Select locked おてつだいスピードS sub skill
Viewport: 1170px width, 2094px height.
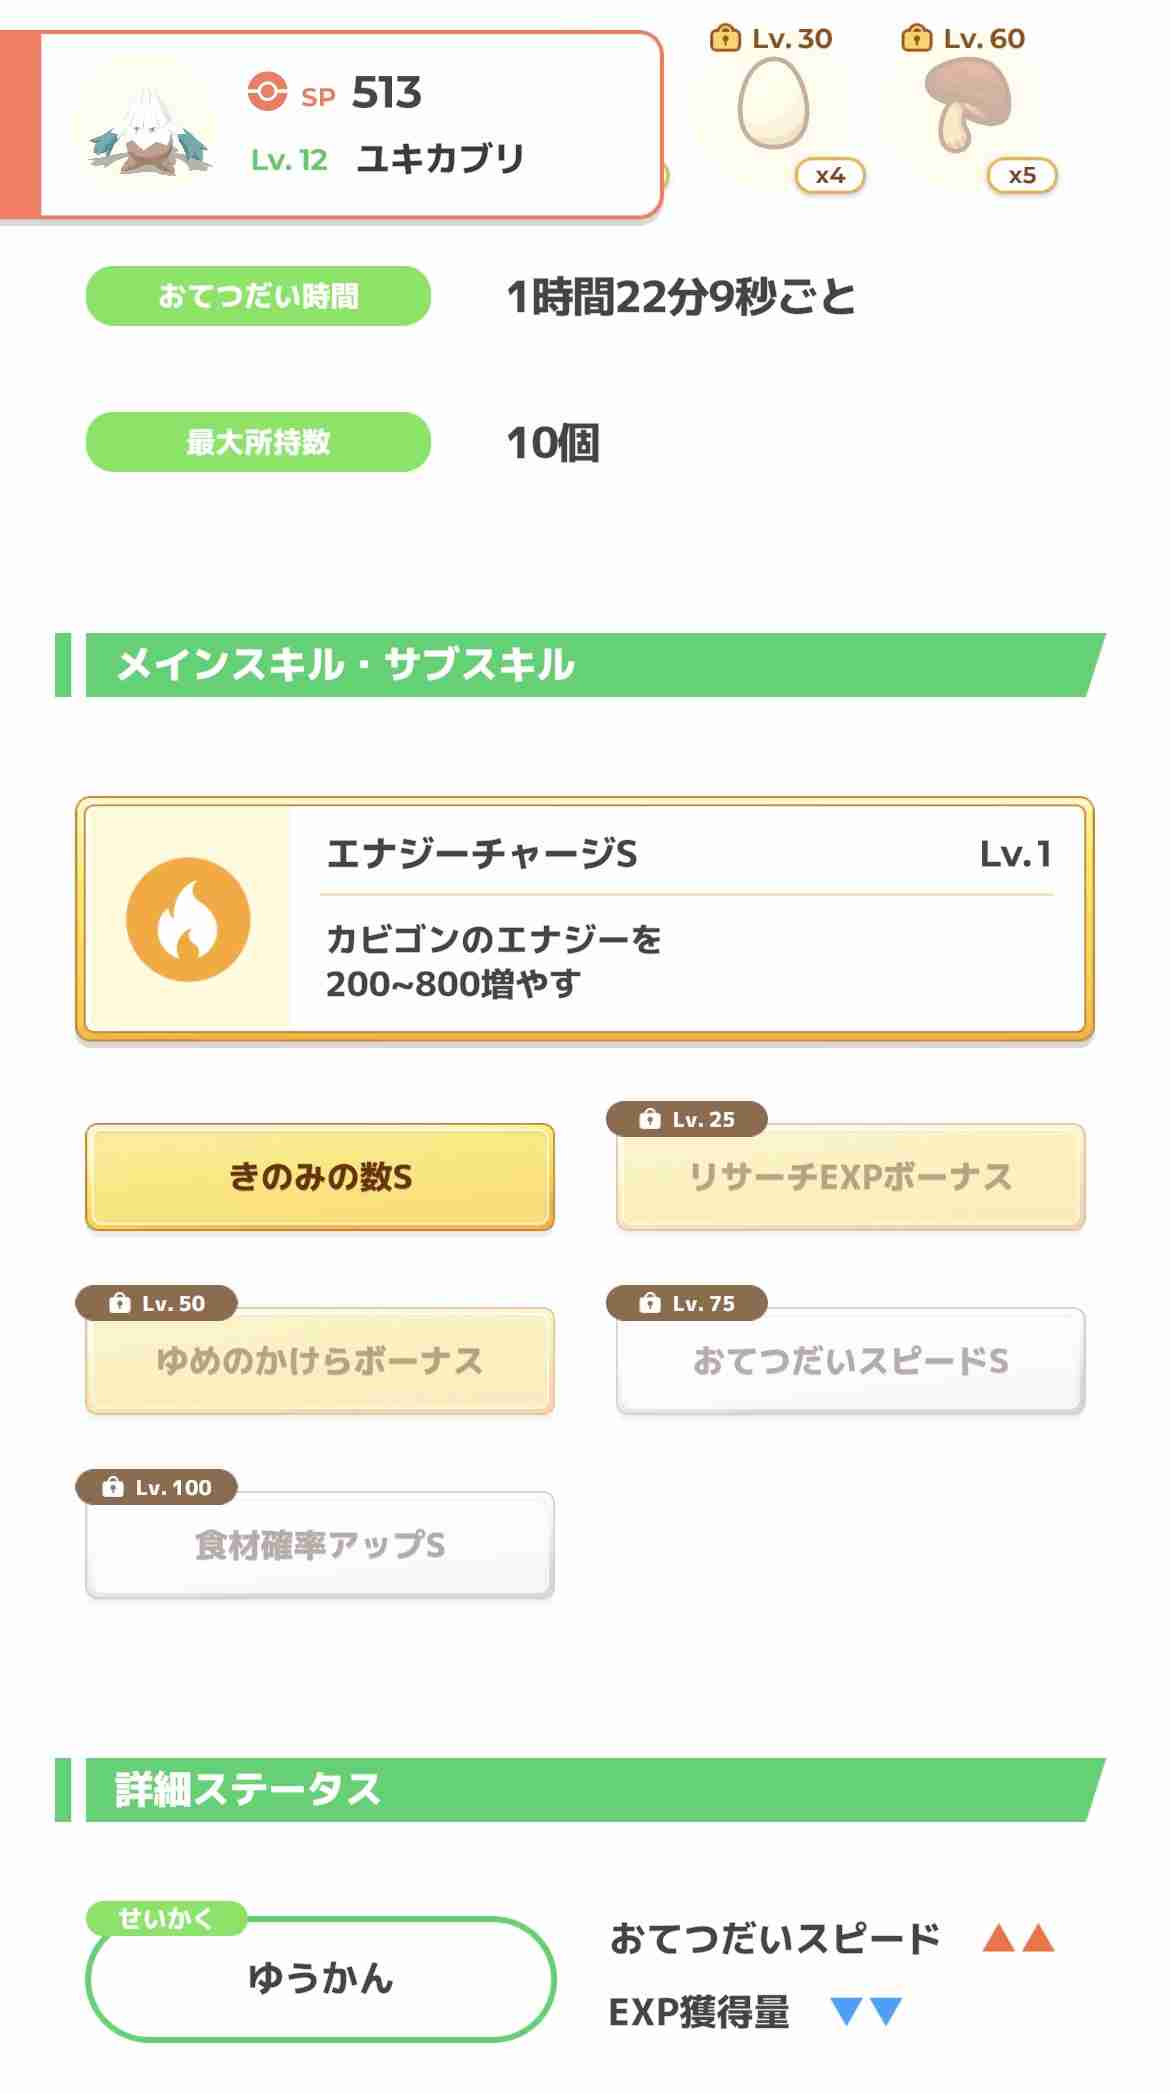(851, 1361)
